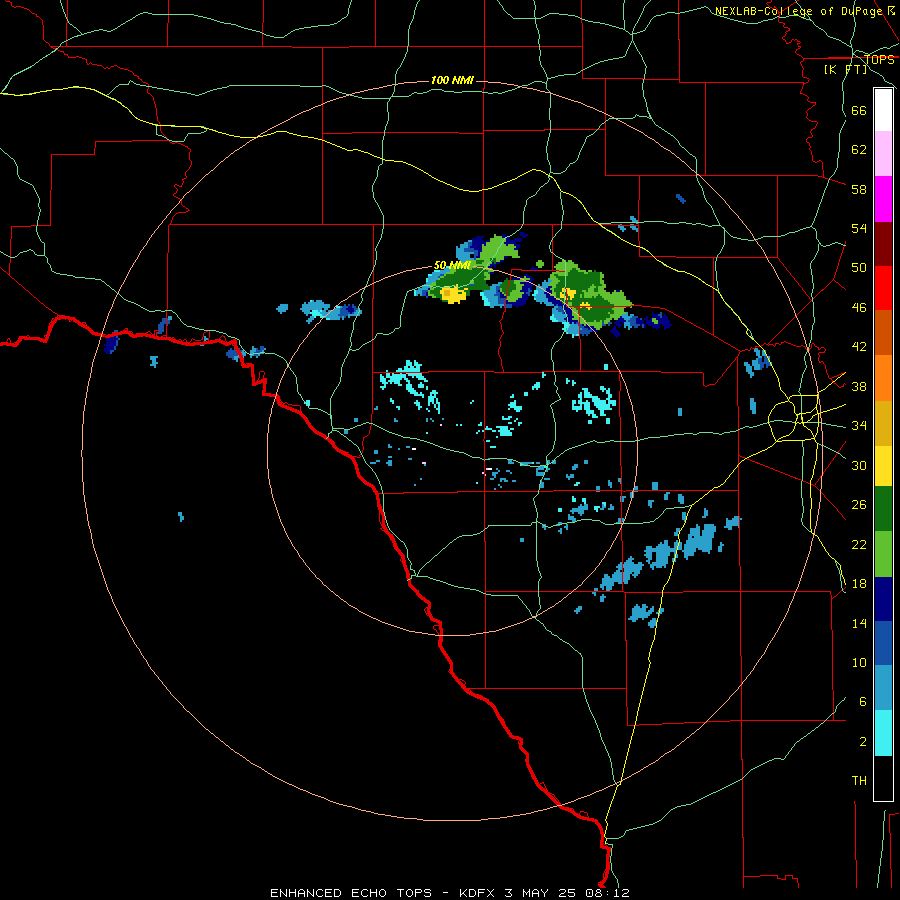
Task: Click the "34" scale value
Action: 859,426
